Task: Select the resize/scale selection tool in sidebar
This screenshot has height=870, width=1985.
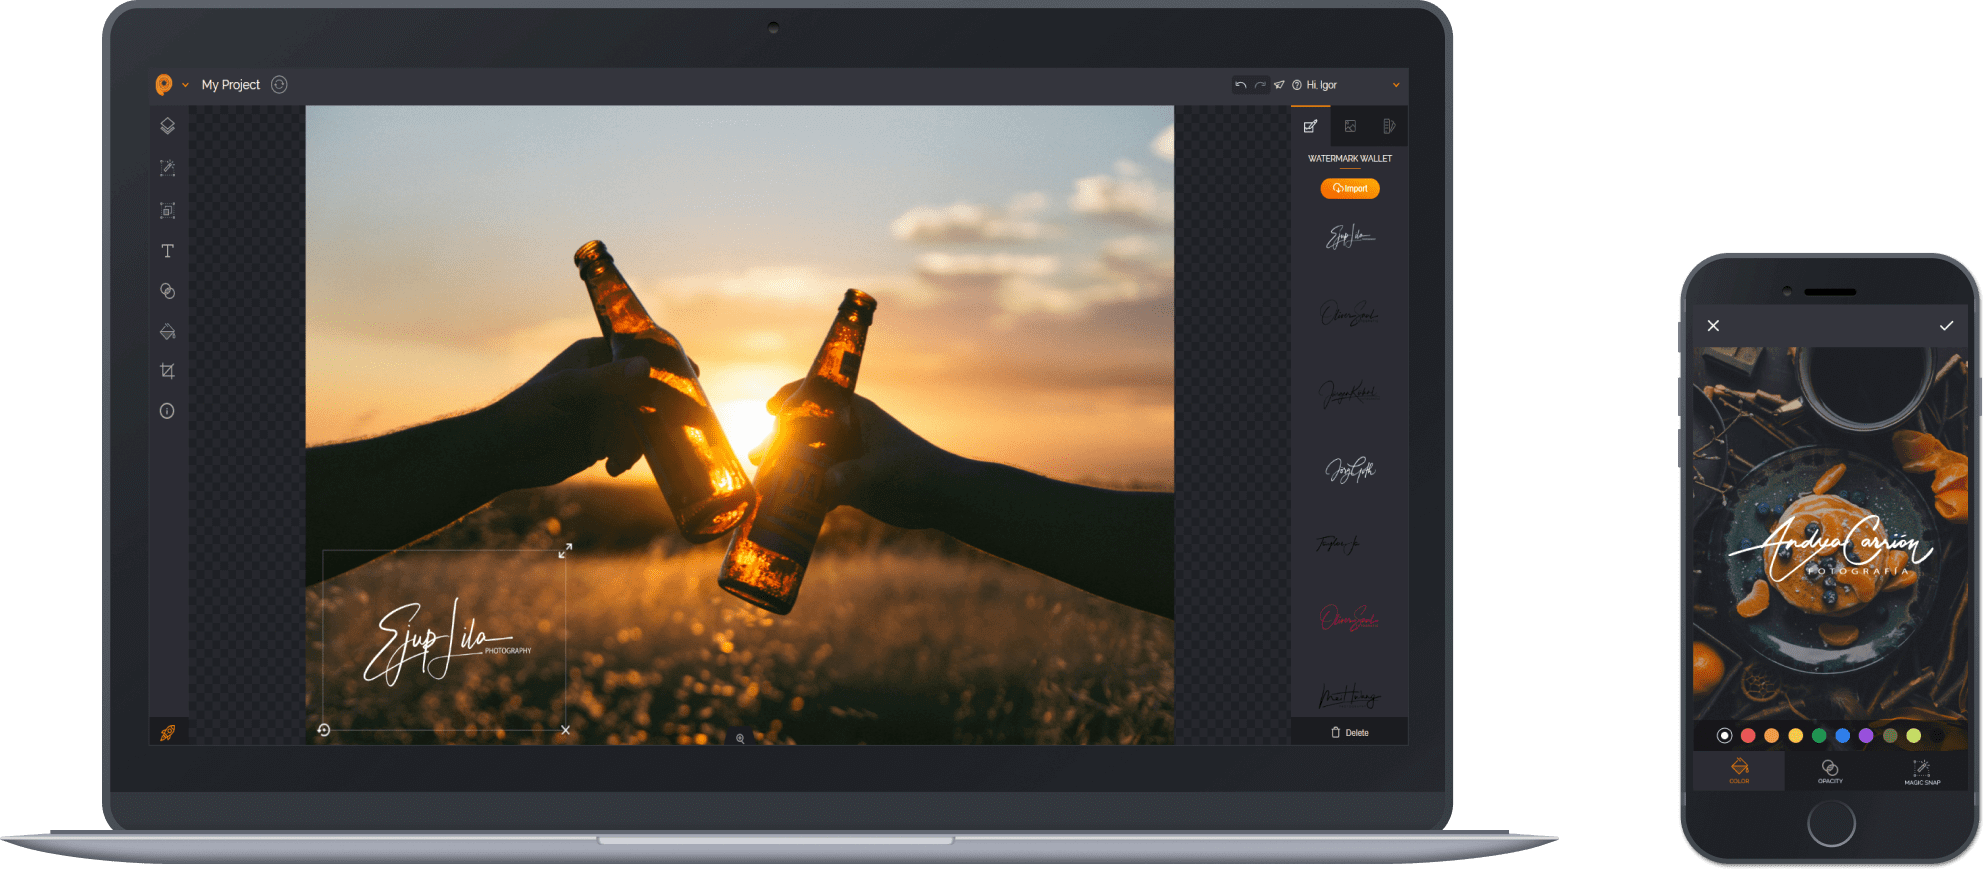Action: click(167, 210)
